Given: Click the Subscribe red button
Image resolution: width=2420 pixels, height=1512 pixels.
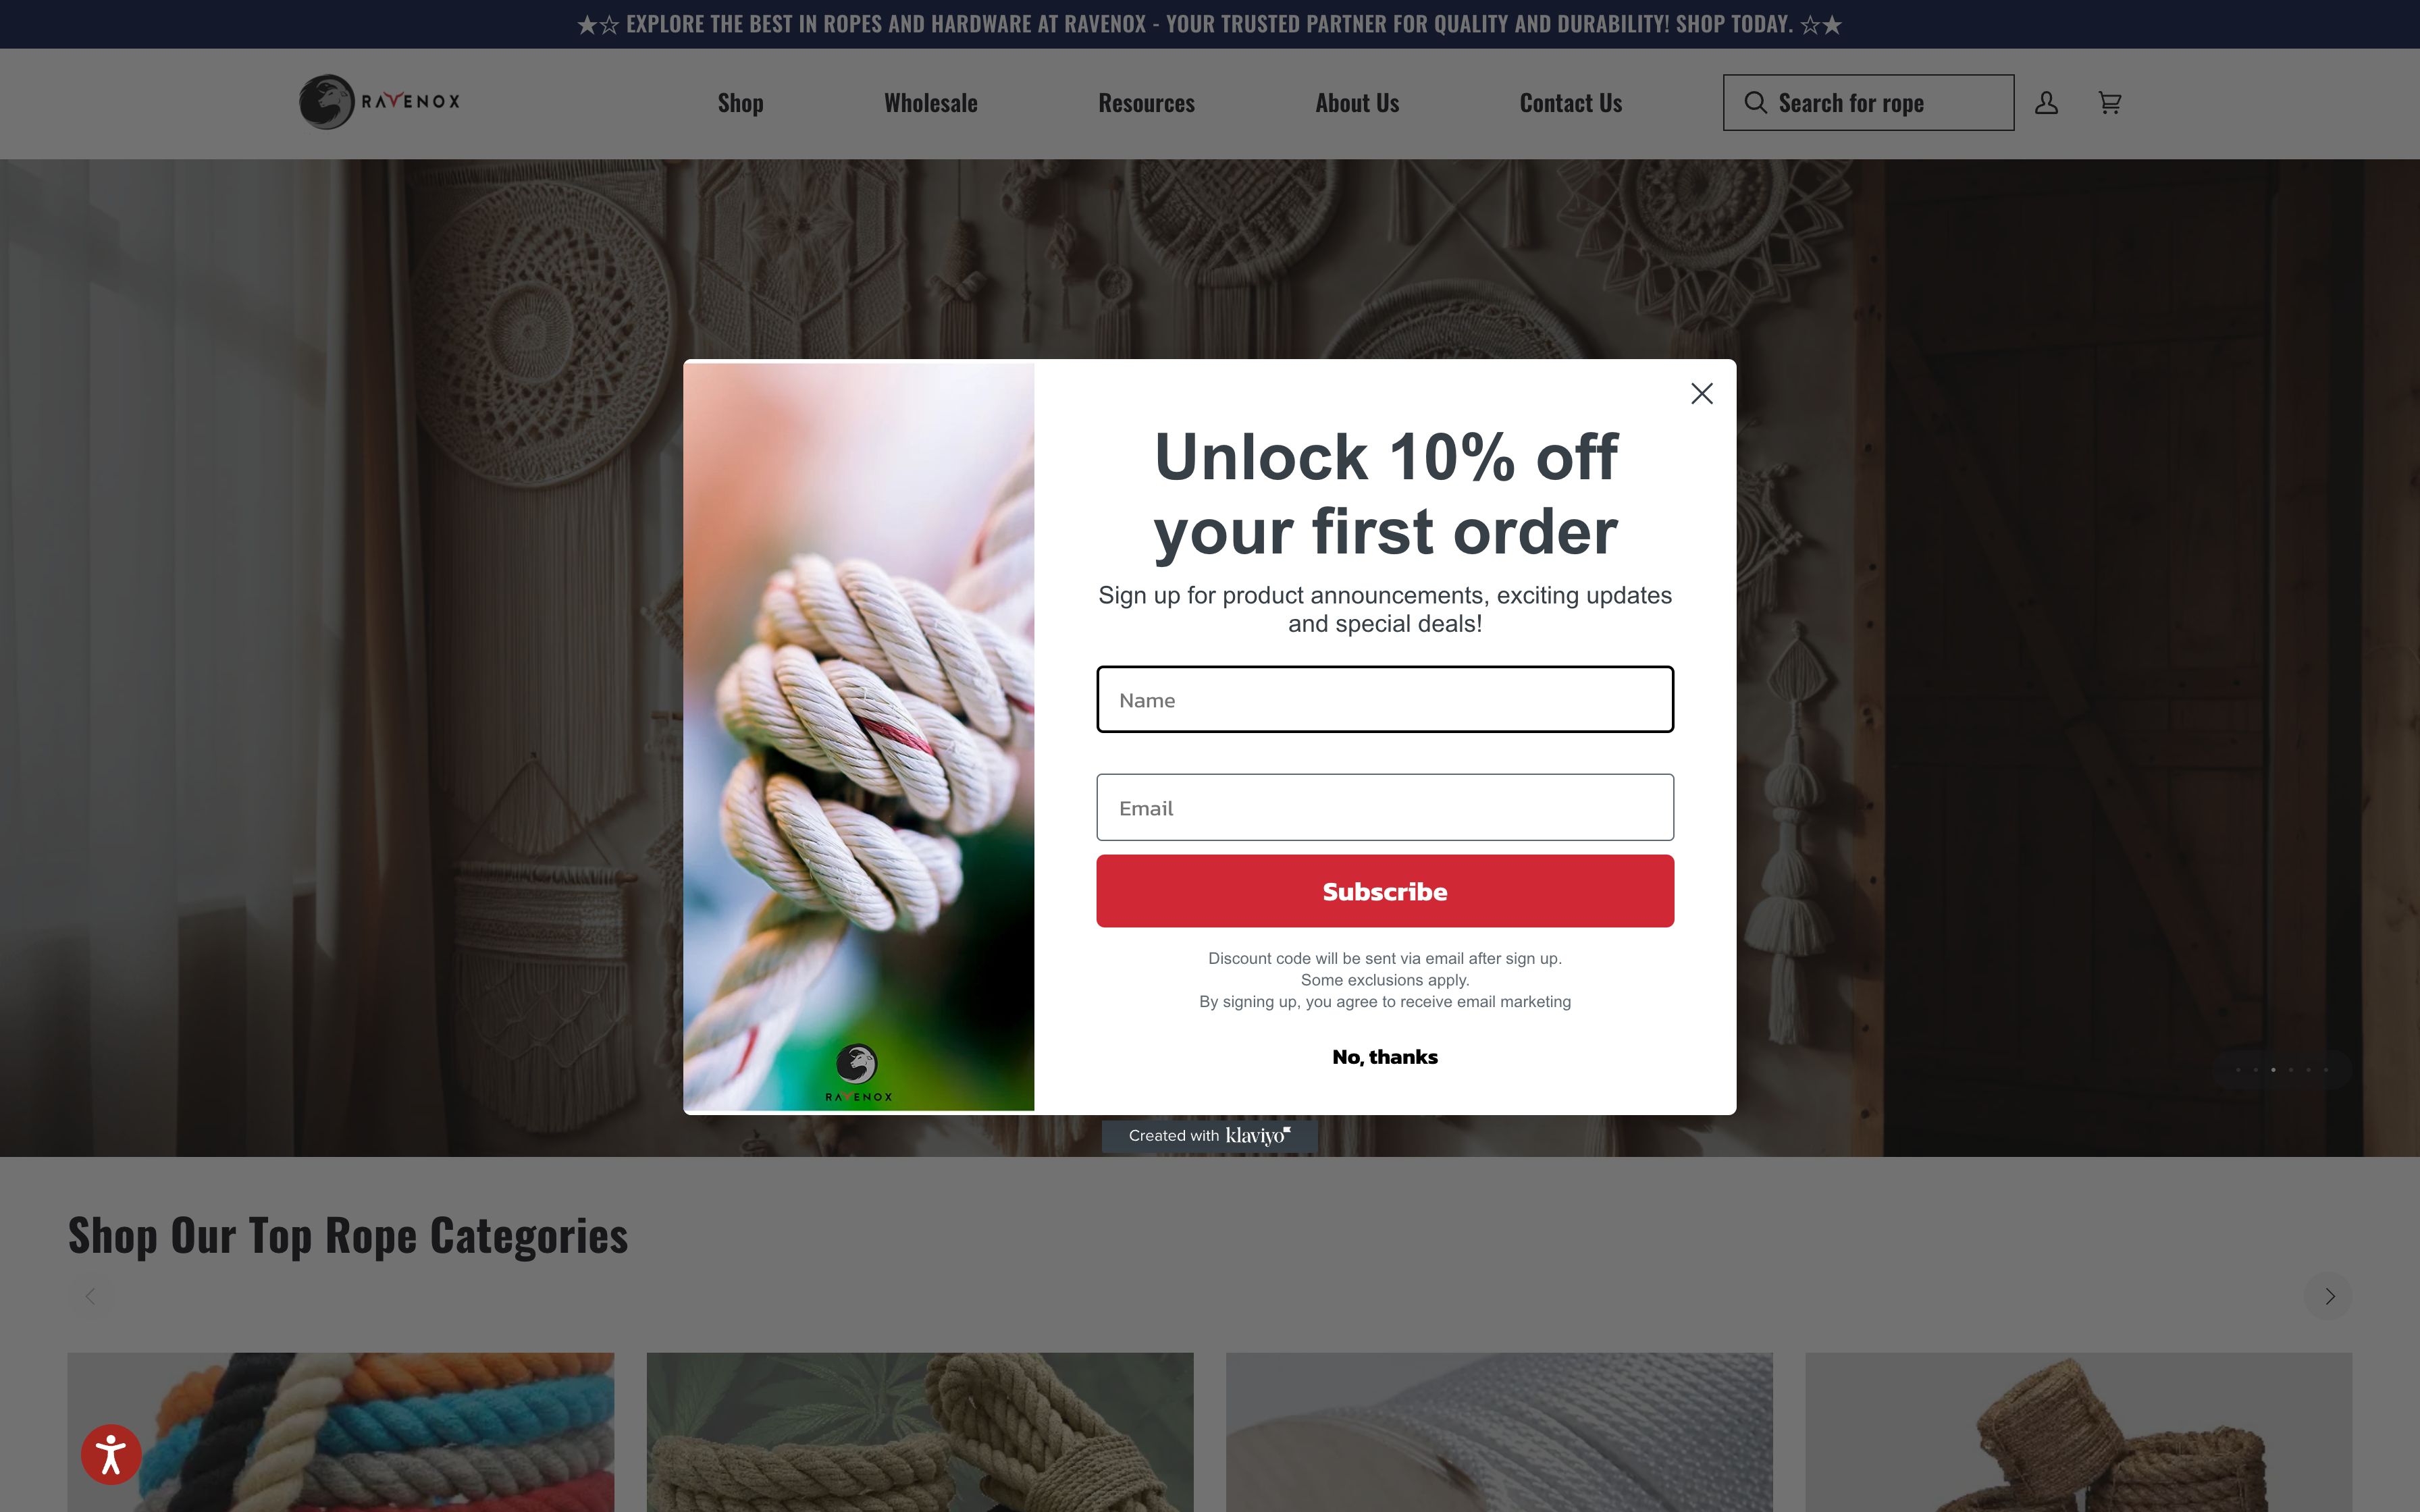Looking at the screenshot, I should point(1385,890).
